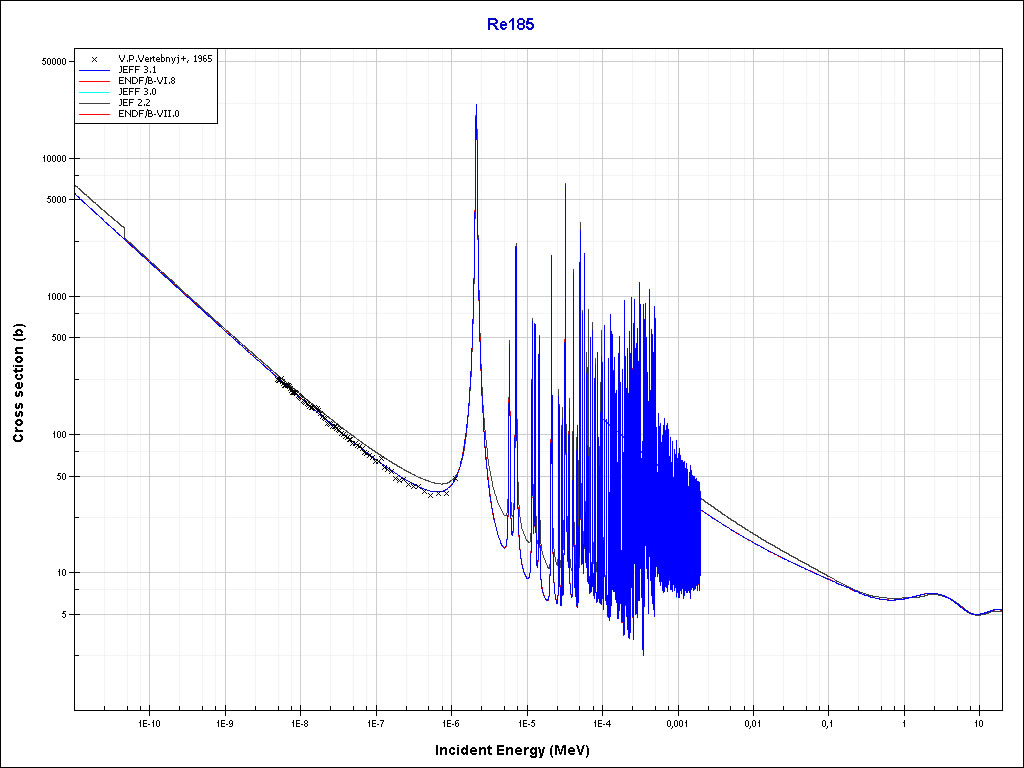Image resolution: width=1024 pixels, height=768 pixels.
Task: Click the tip of the tallest resonance peak
Action: tap(476, 105)
